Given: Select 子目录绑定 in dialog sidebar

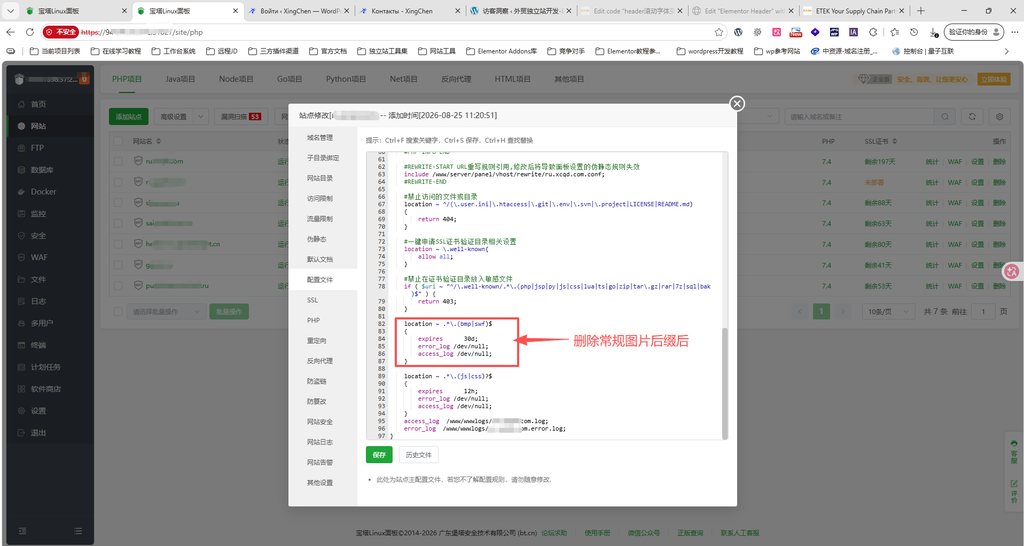Looking at the screenshot, I should click(x=323, y=158).
